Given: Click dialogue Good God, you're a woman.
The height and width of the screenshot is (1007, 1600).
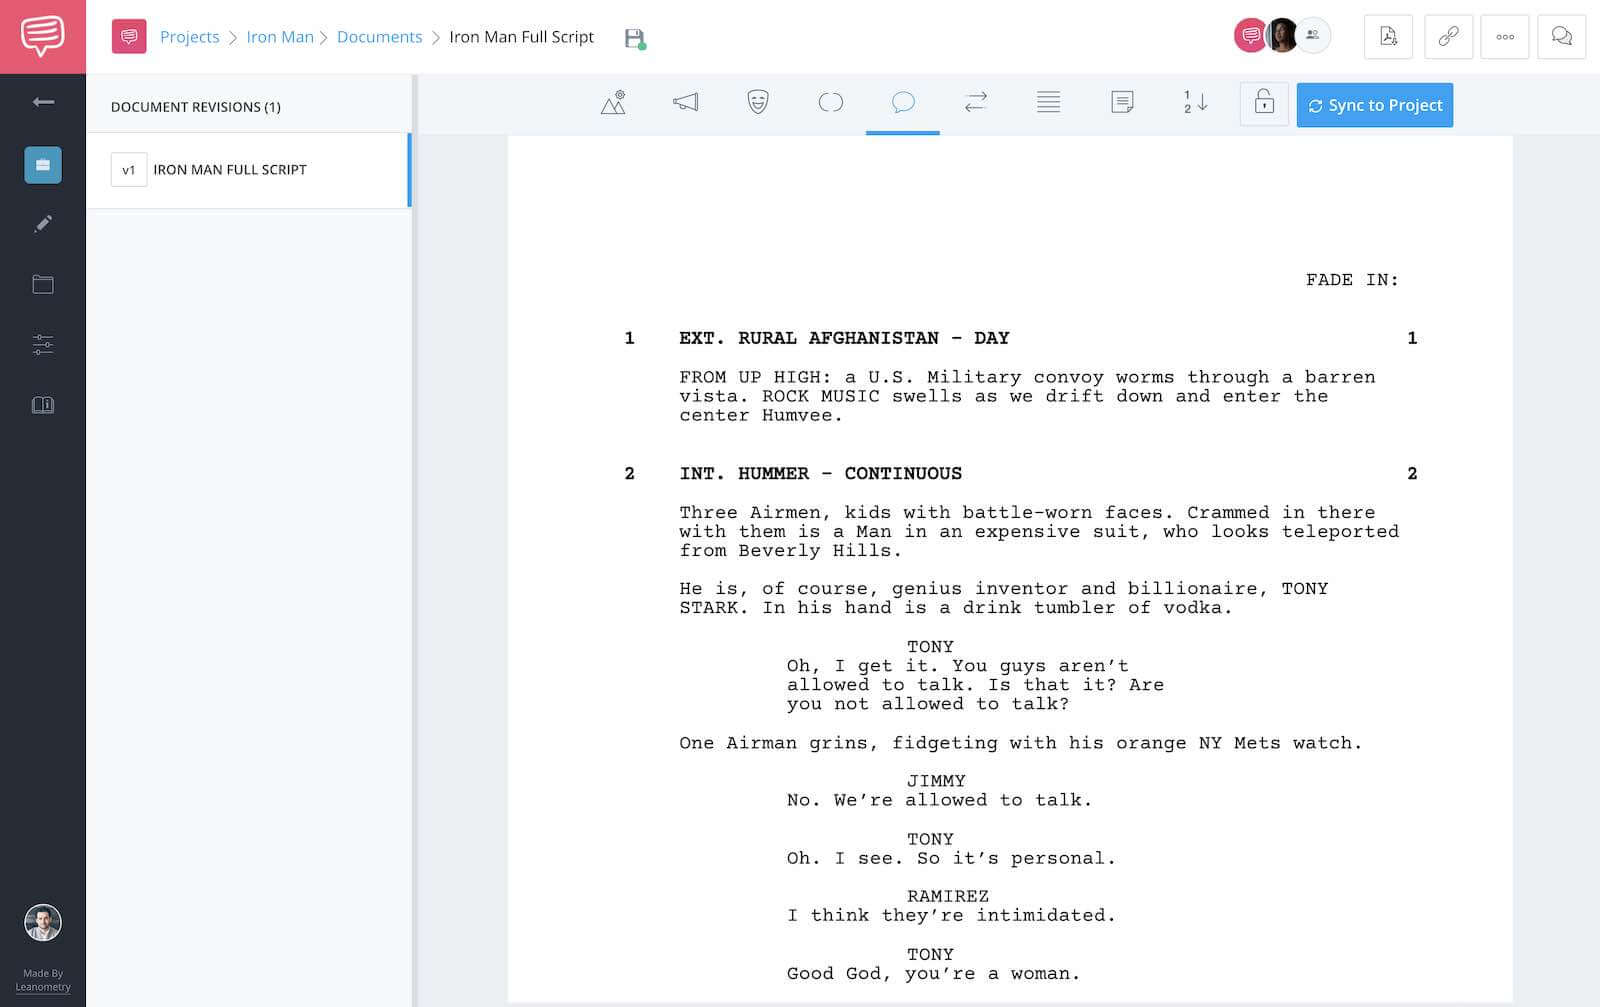Looking at the screenshot, I should [934, 973].
